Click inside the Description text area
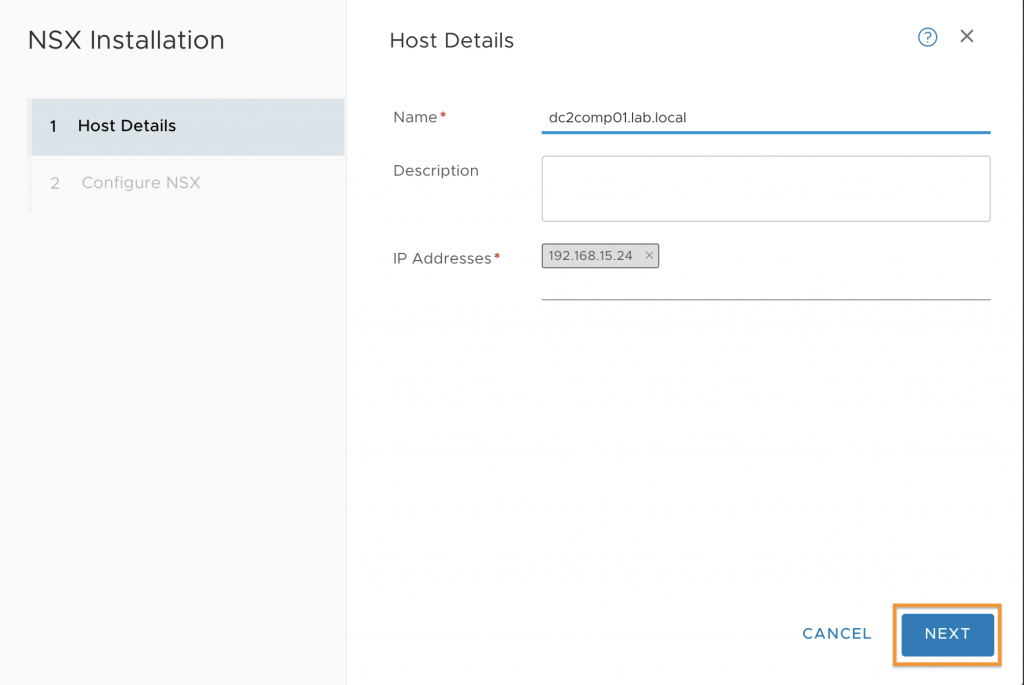 (x=765, y=189)
